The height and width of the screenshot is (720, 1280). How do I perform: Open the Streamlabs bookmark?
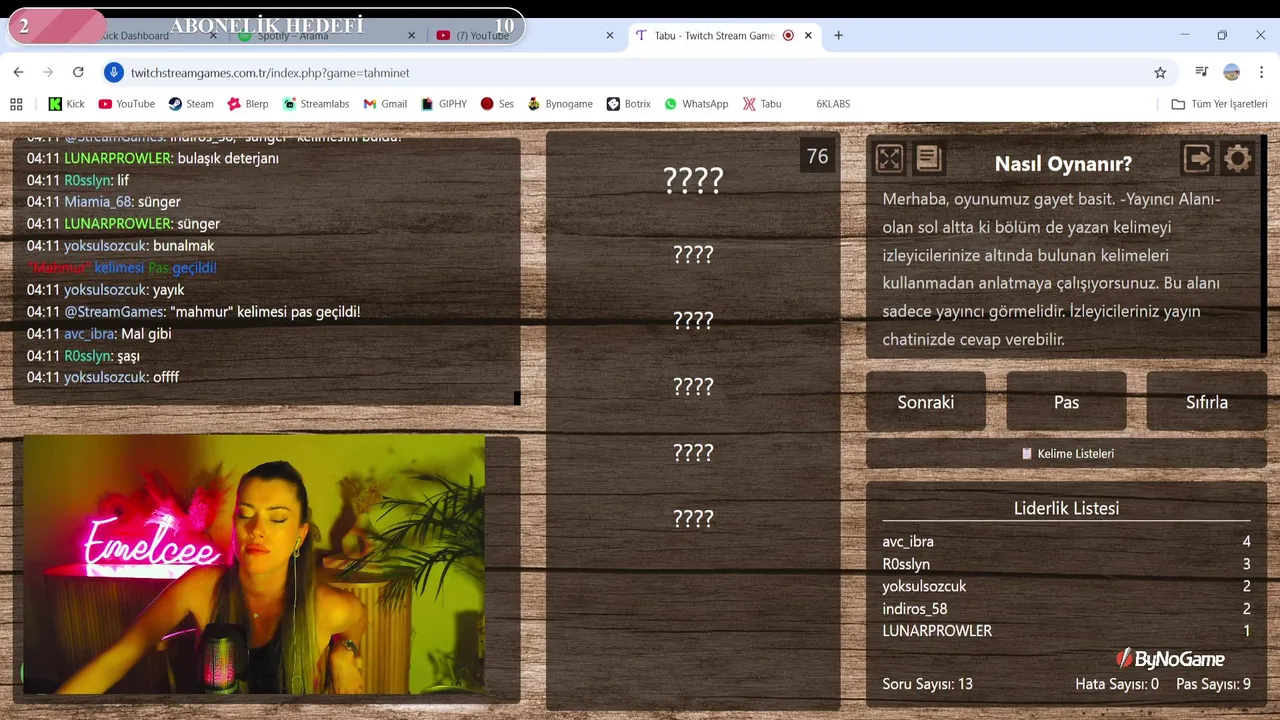point(316,104)
